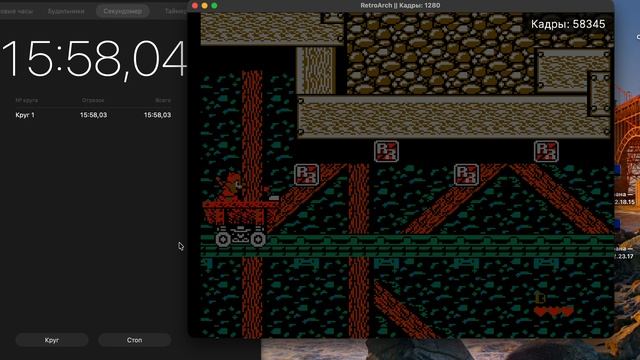Click the Всего value 15:58,03
This screenshot has width=640, height=360.
[157, 115]
